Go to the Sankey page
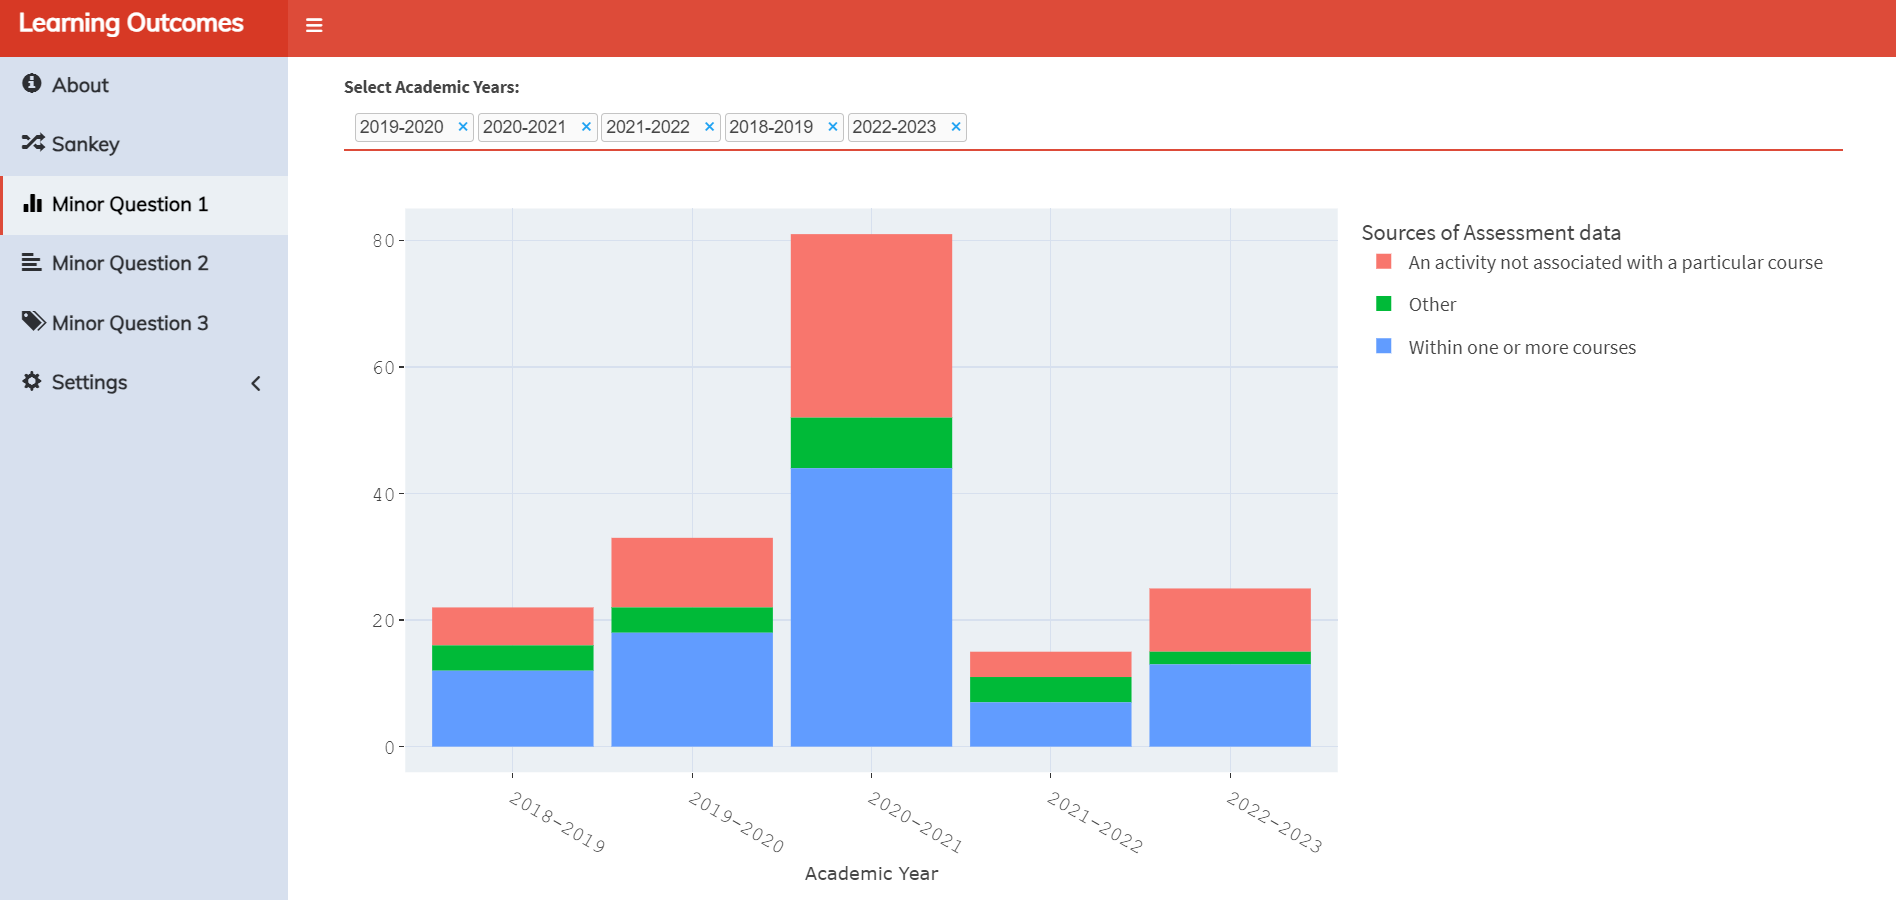1896x900 pixels. click(85, 144)
